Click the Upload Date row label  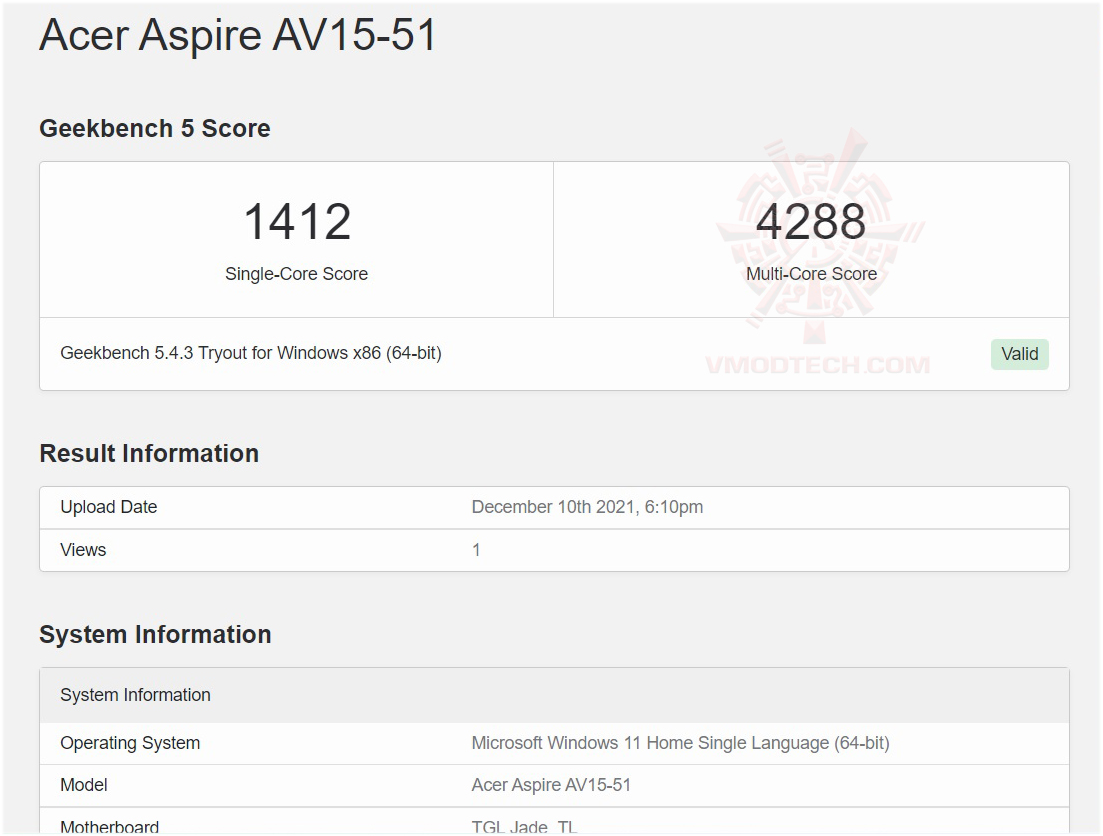[x=109, y=507]
